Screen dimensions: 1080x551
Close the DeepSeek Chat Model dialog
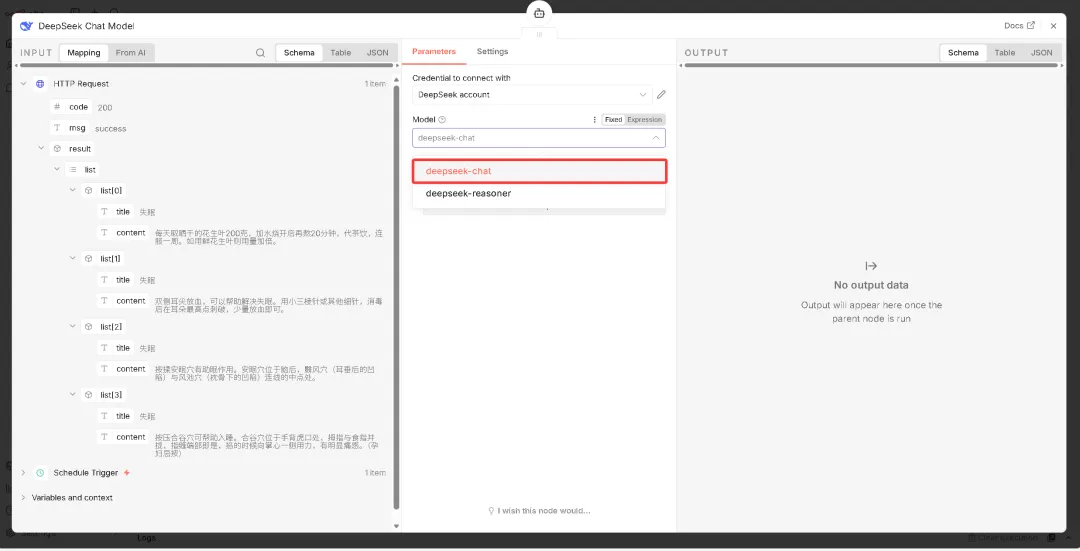(1053, 26)
